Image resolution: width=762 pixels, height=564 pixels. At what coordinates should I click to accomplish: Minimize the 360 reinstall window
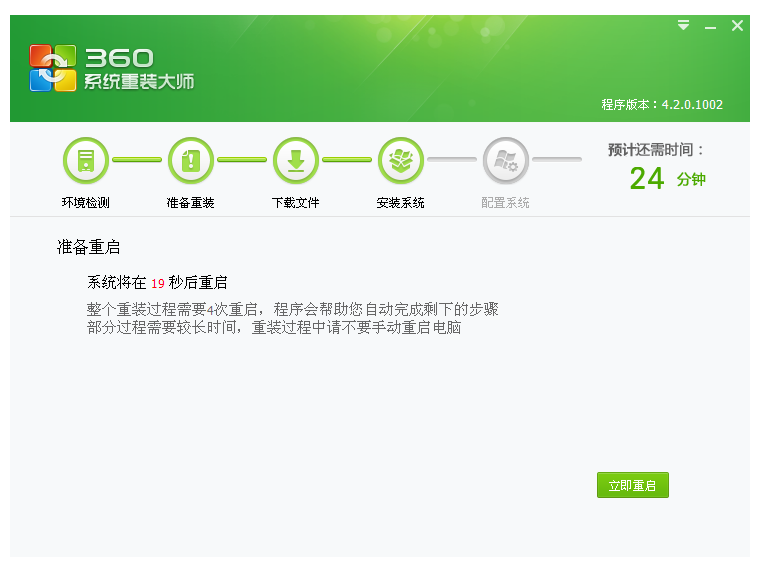point(710,27)
